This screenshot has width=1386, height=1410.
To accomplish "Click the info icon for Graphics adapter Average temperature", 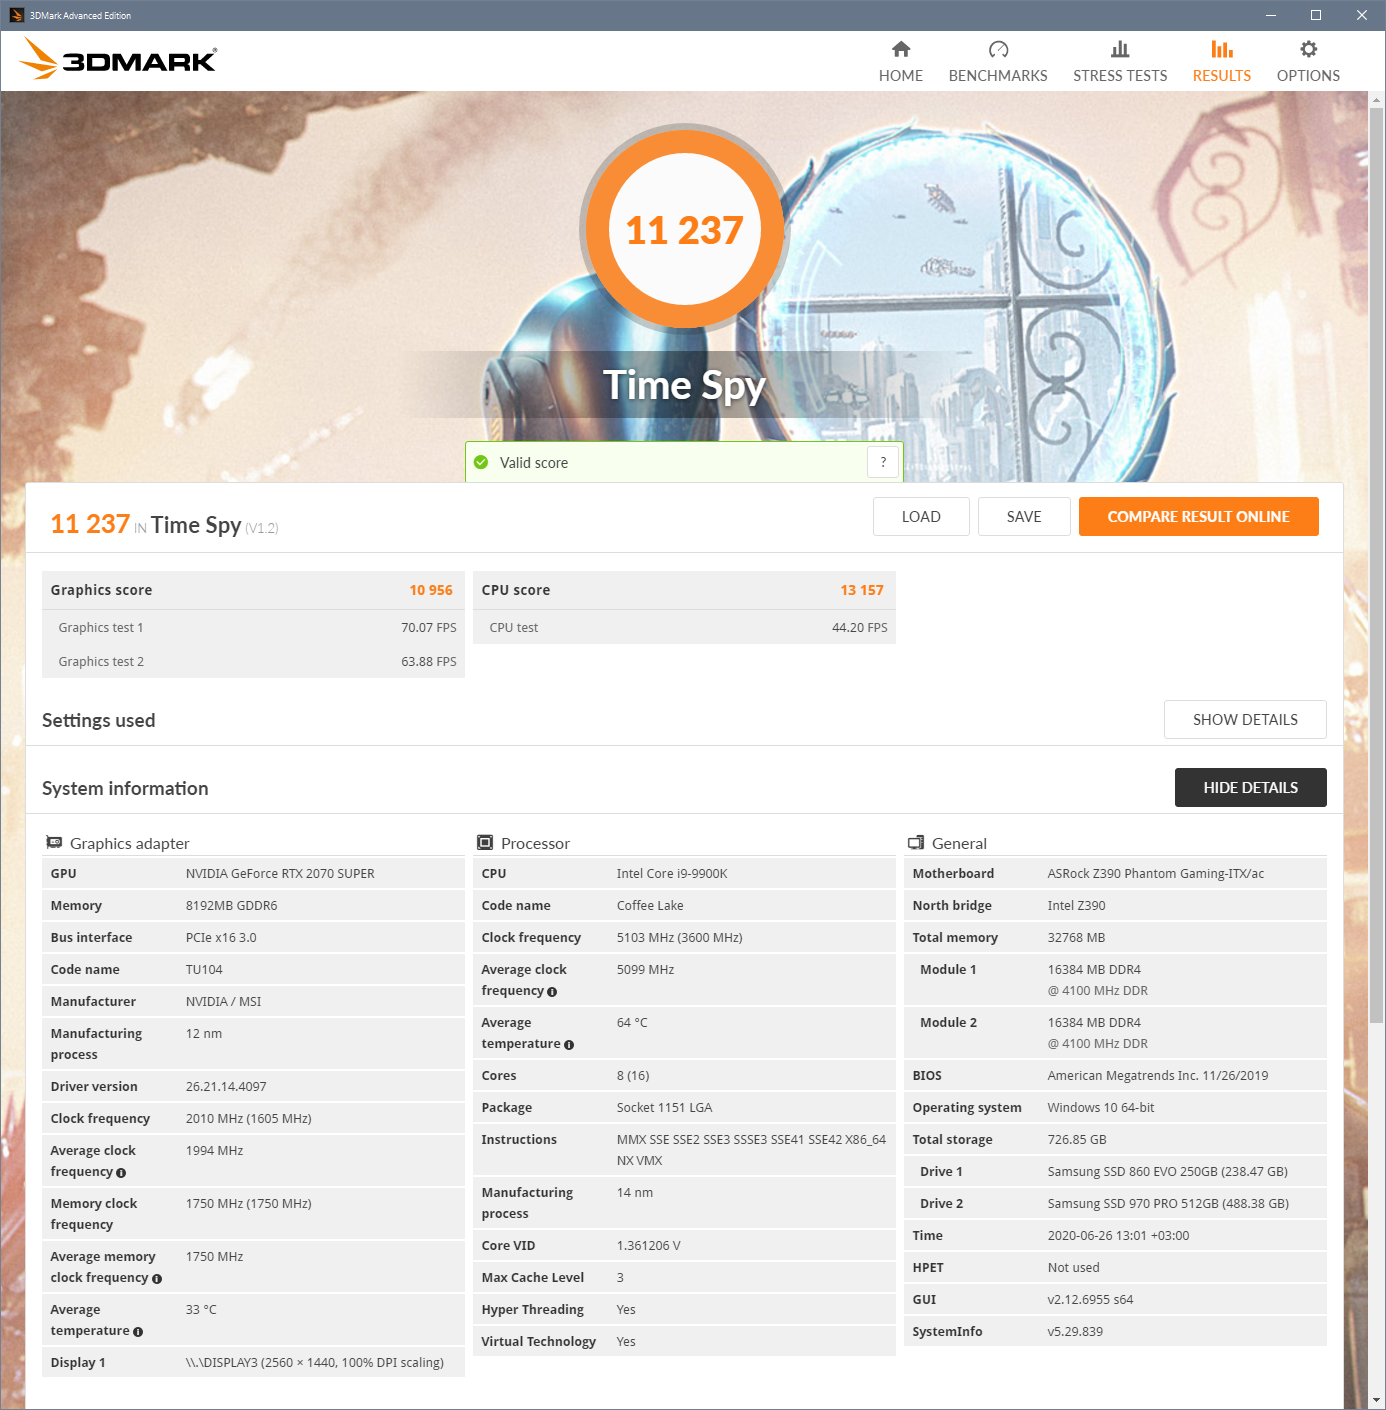I will point(138,1332).
